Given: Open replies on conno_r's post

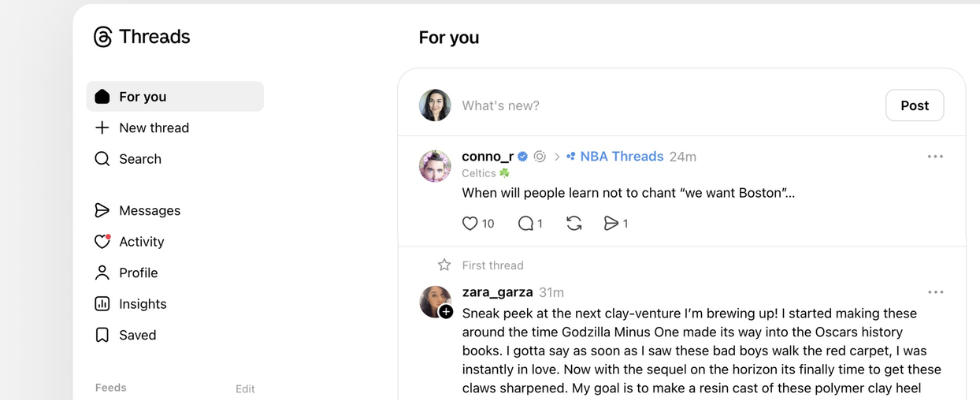Looking at the screenshot, I should pos(525,224).
